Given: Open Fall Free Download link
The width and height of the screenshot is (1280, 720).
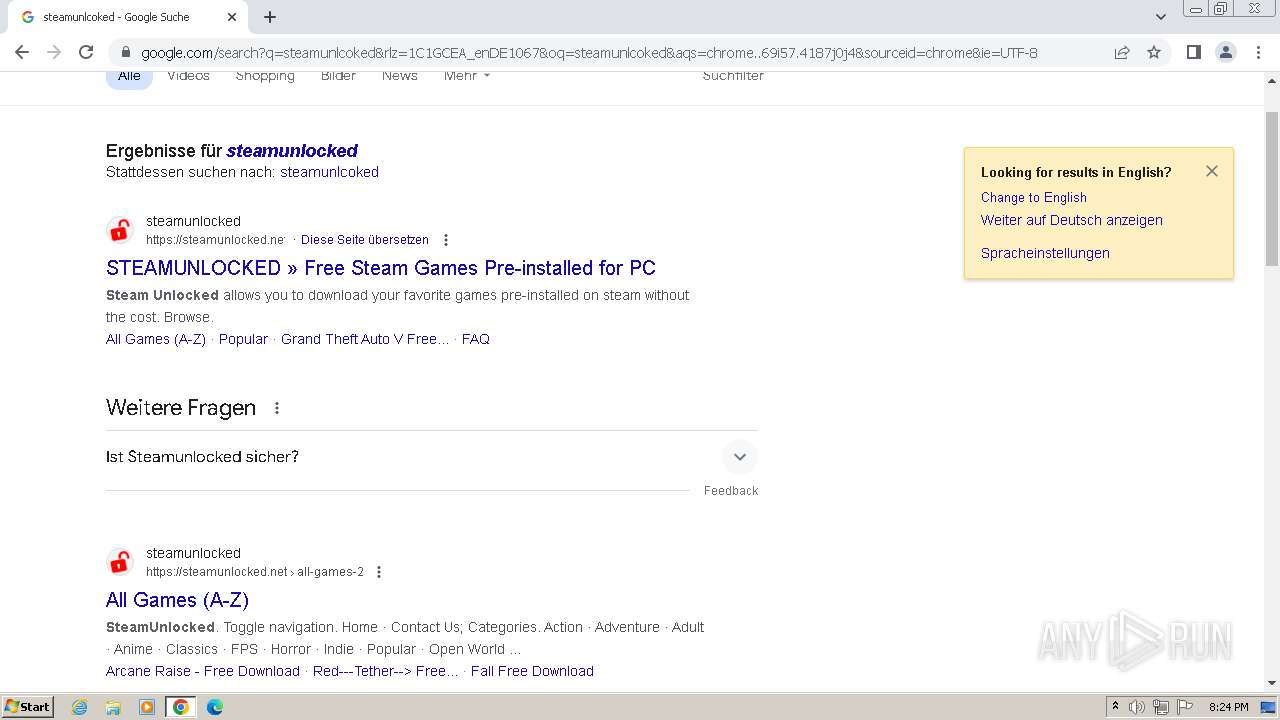Looking at the screenshot, I should pos(532,671).
